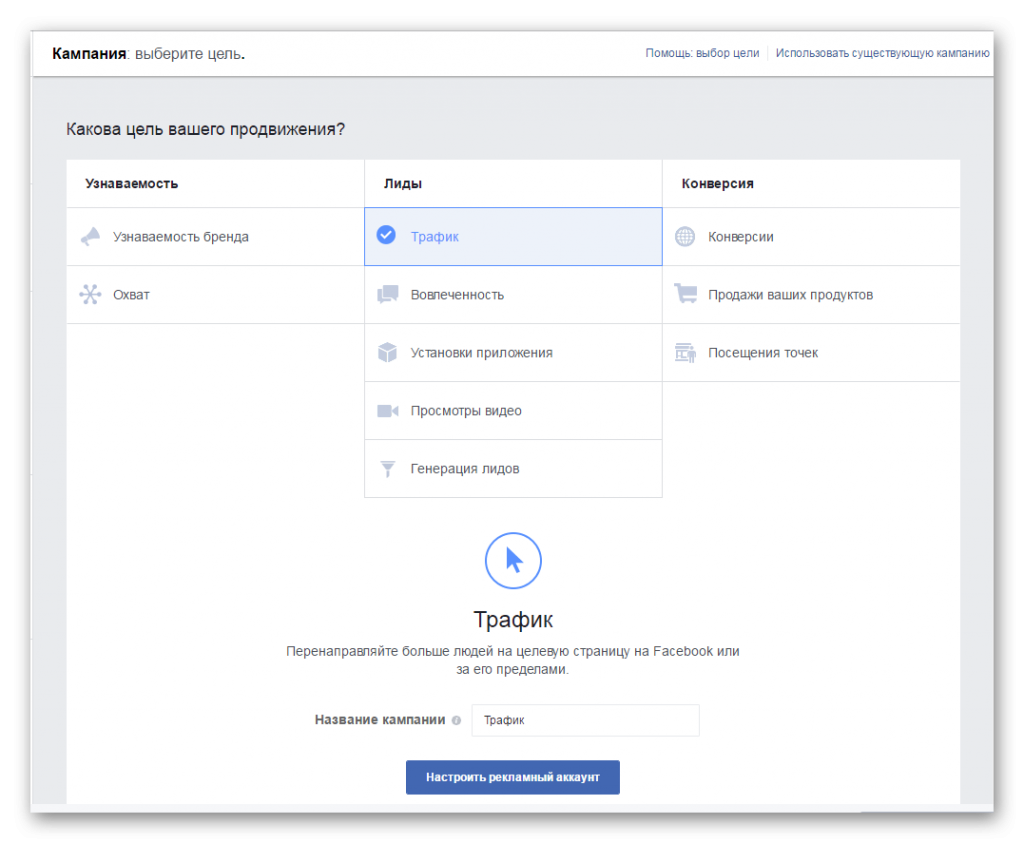Click the shopping cart product sales icon
This screenshot has width=1024, height=843.
pyautogui.click(x=685, y=295)
